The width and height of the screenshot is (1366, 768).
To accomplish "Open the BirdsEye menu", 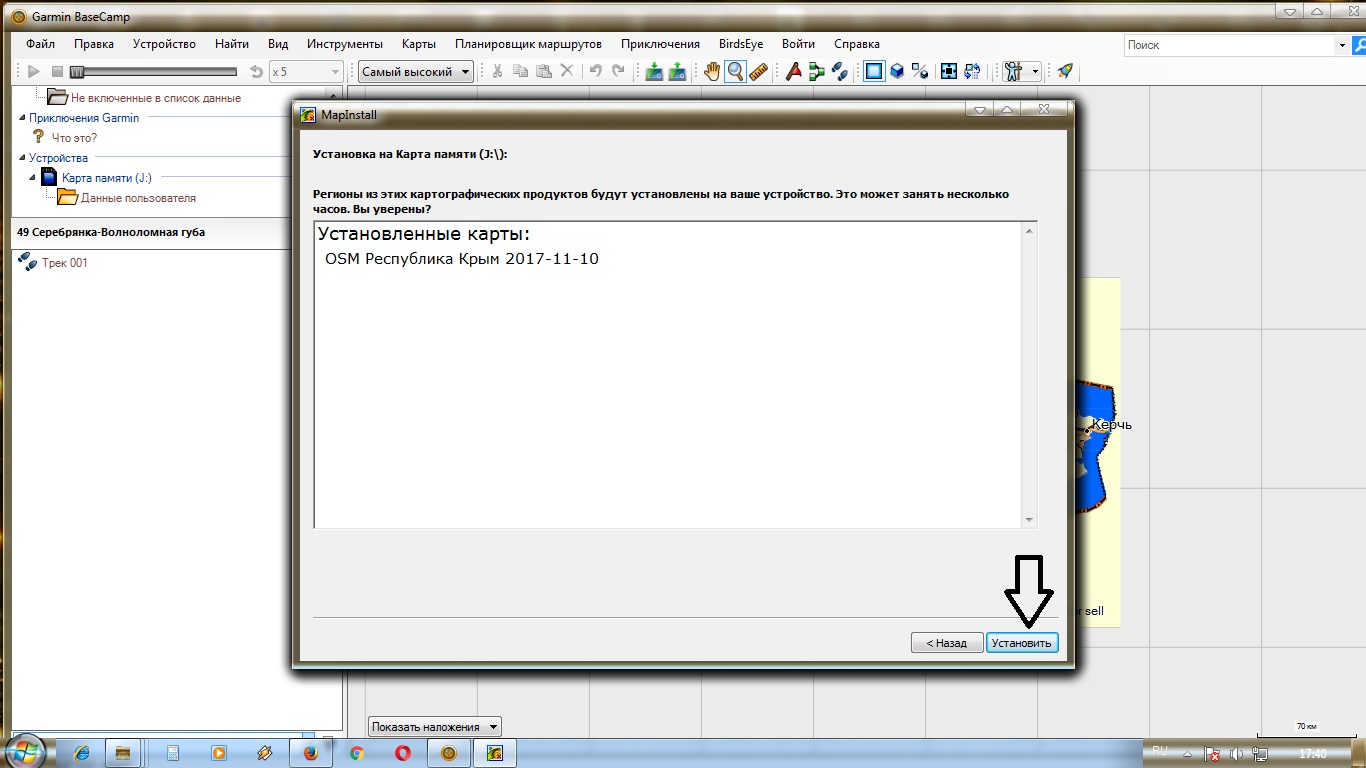I will [x=741, y=44].
